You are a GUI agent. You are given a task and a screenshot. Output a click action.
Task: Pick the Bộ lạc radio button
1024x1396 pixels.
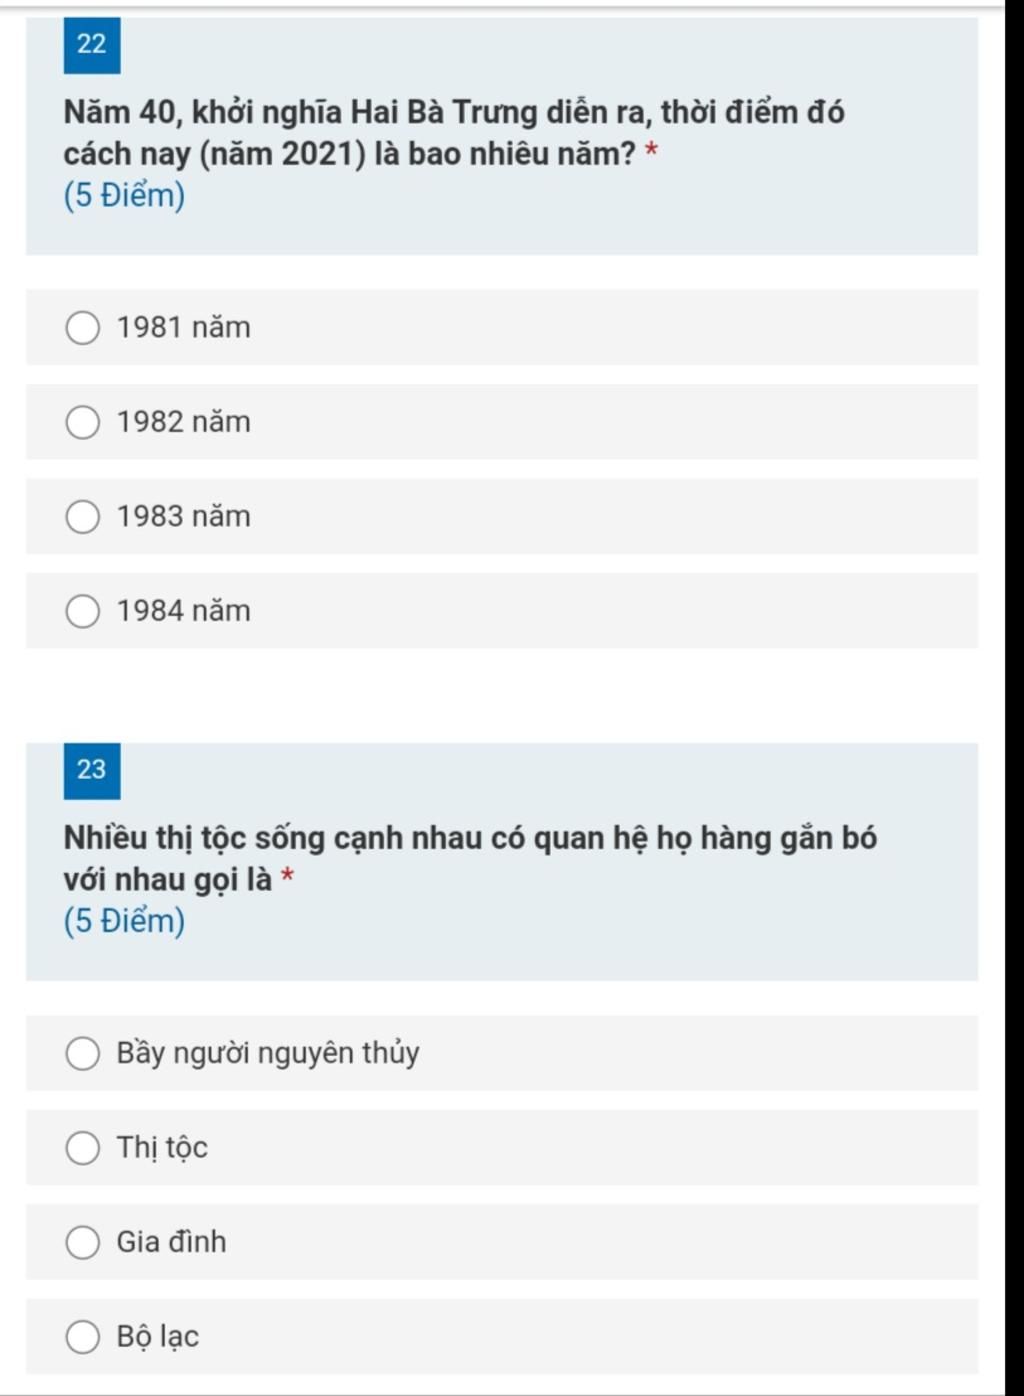click(x=82, y=1337)
